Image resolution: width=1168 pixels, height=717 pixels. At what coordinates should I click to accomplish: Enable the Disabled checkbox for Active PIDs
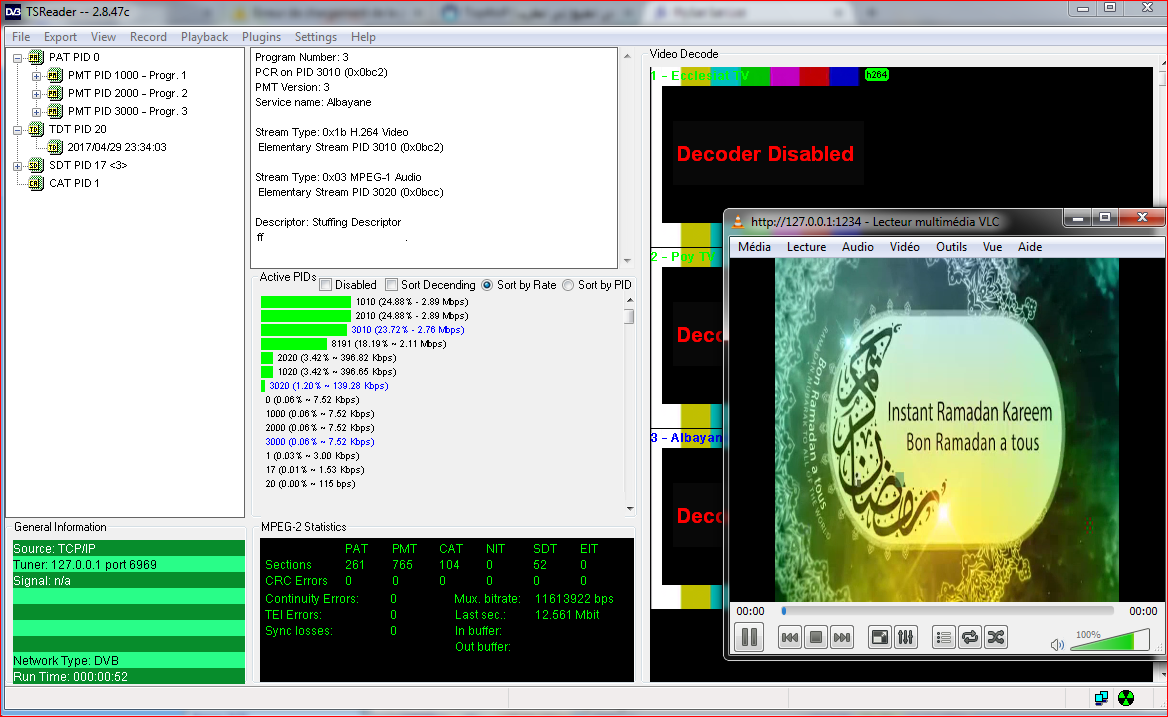[x=325, y=285]
